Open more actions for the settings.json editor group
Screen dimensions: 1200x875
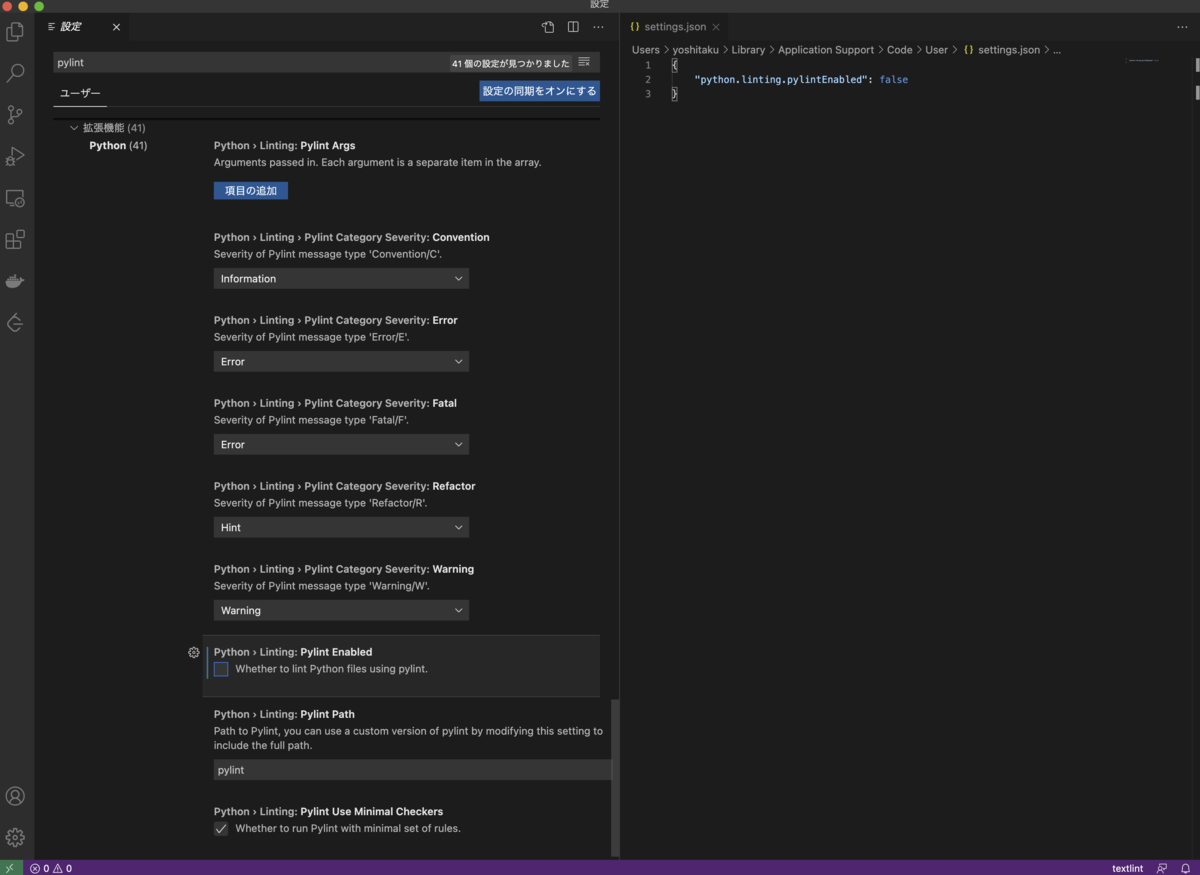(1182, 27)
